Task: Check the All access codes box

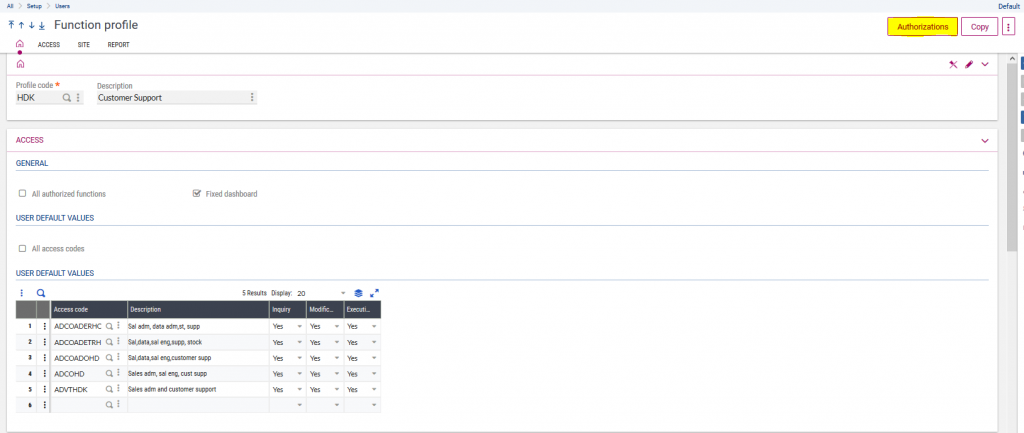Action: click(22, 248)
